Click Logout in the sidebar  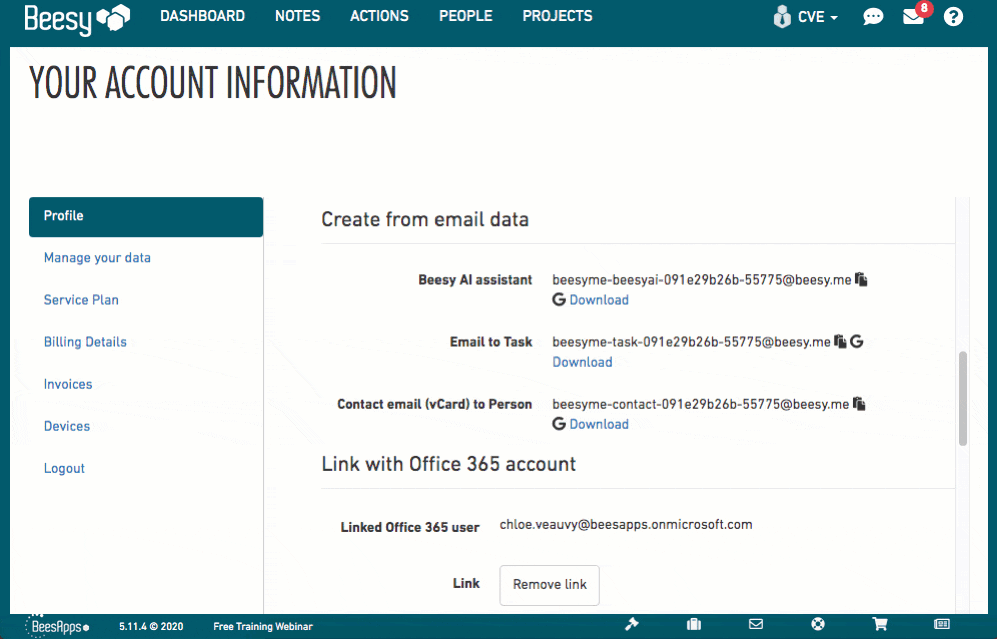point(64,469)
